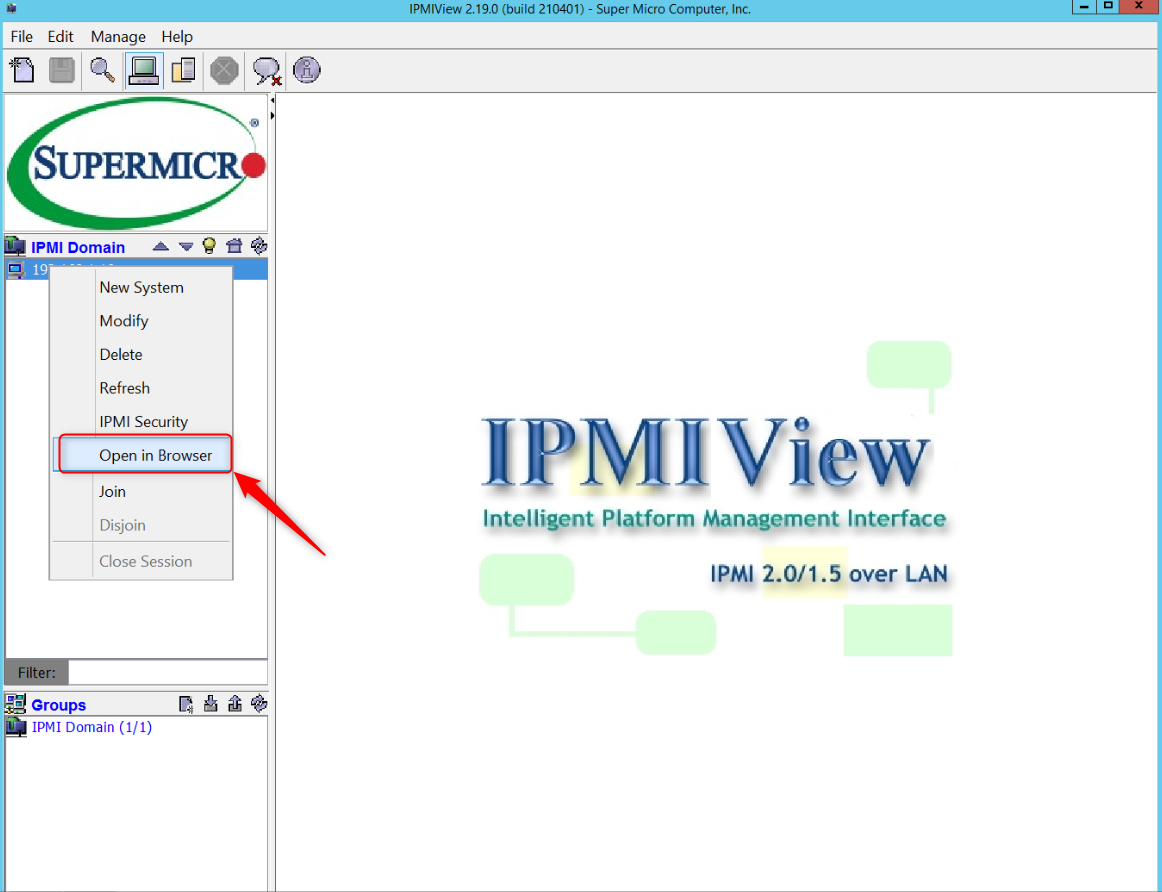Click the New file toolbar icon
The height and width of the screenshot is (892, 1162).
point(22,70)
